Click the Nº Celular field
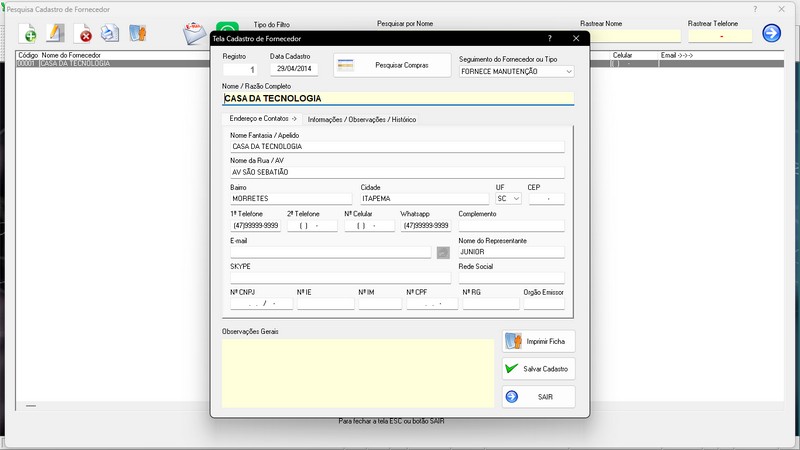Image resolution: width=800 pixels, height=450 pixels. (x=369, y=226)
